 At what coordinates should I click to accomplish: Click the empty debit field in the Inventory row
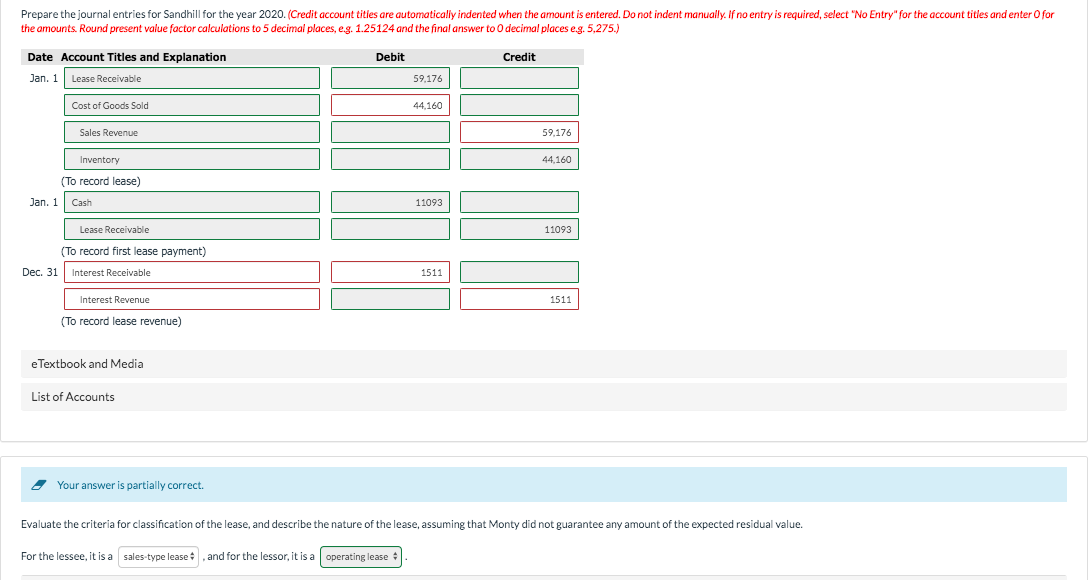click(x=390, y=159)
